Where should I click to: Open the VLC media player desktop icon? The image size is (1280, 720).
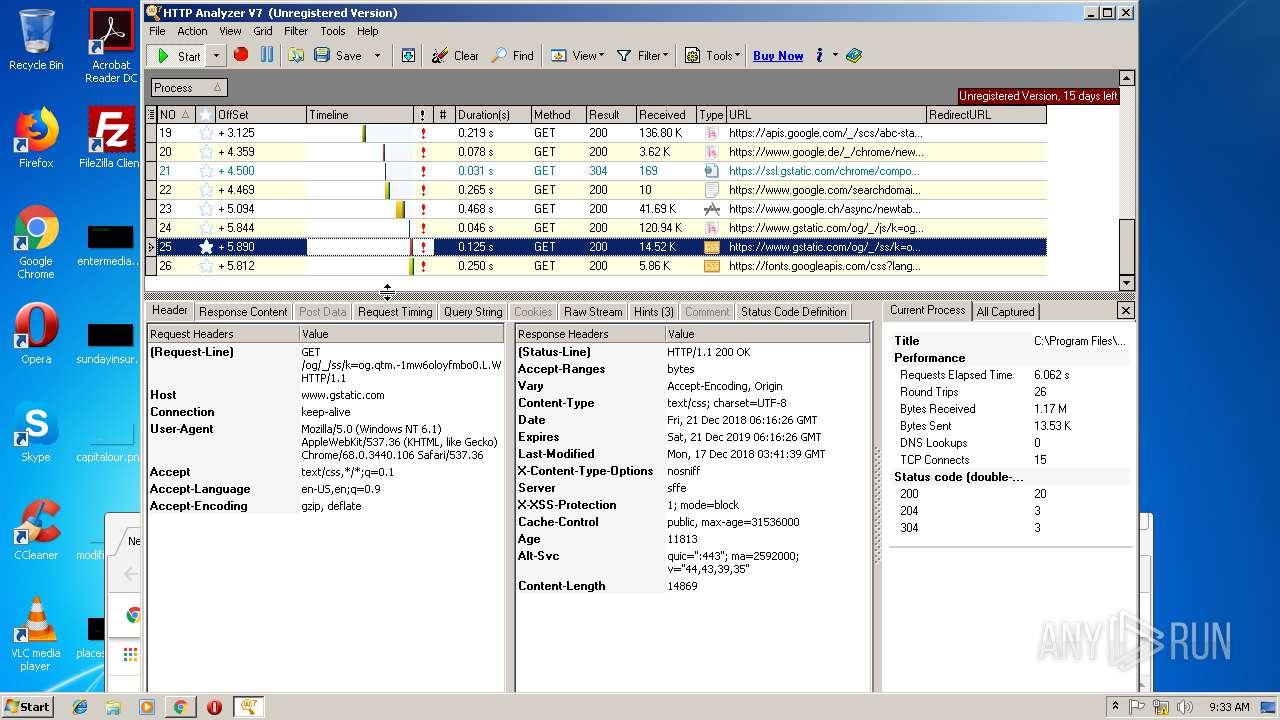(x=36, y=634)
